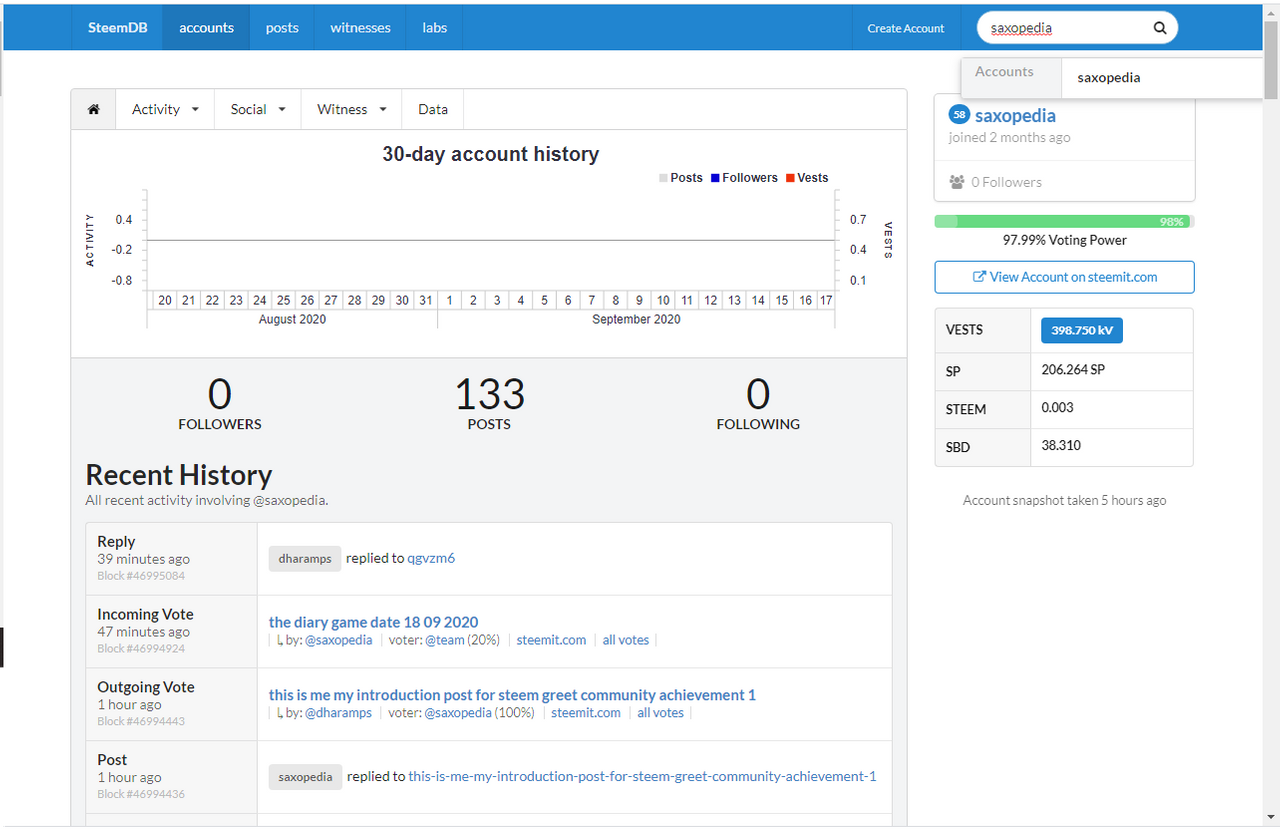Screen dimensions: 1280x831
Task: Click '0 Followers' text in profile card
Action: coord(1008,182)
